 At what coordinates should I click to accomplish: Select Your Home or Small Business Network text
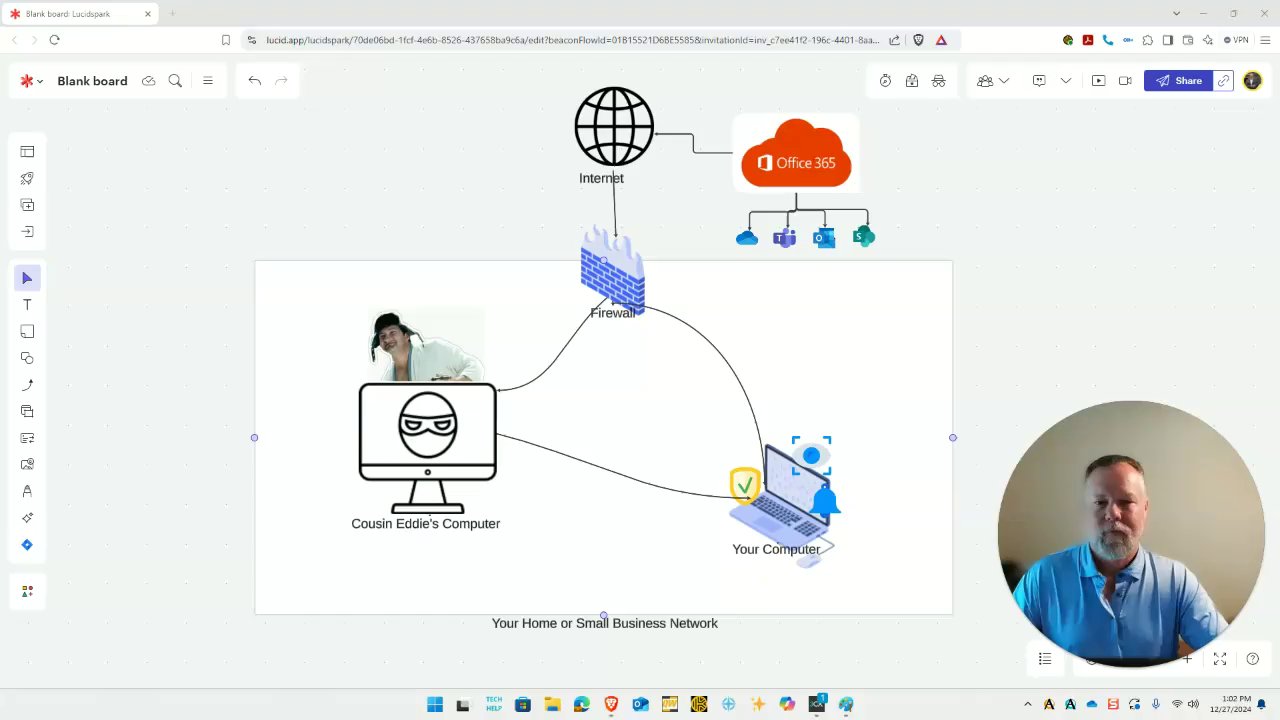(x=605, y=623)
